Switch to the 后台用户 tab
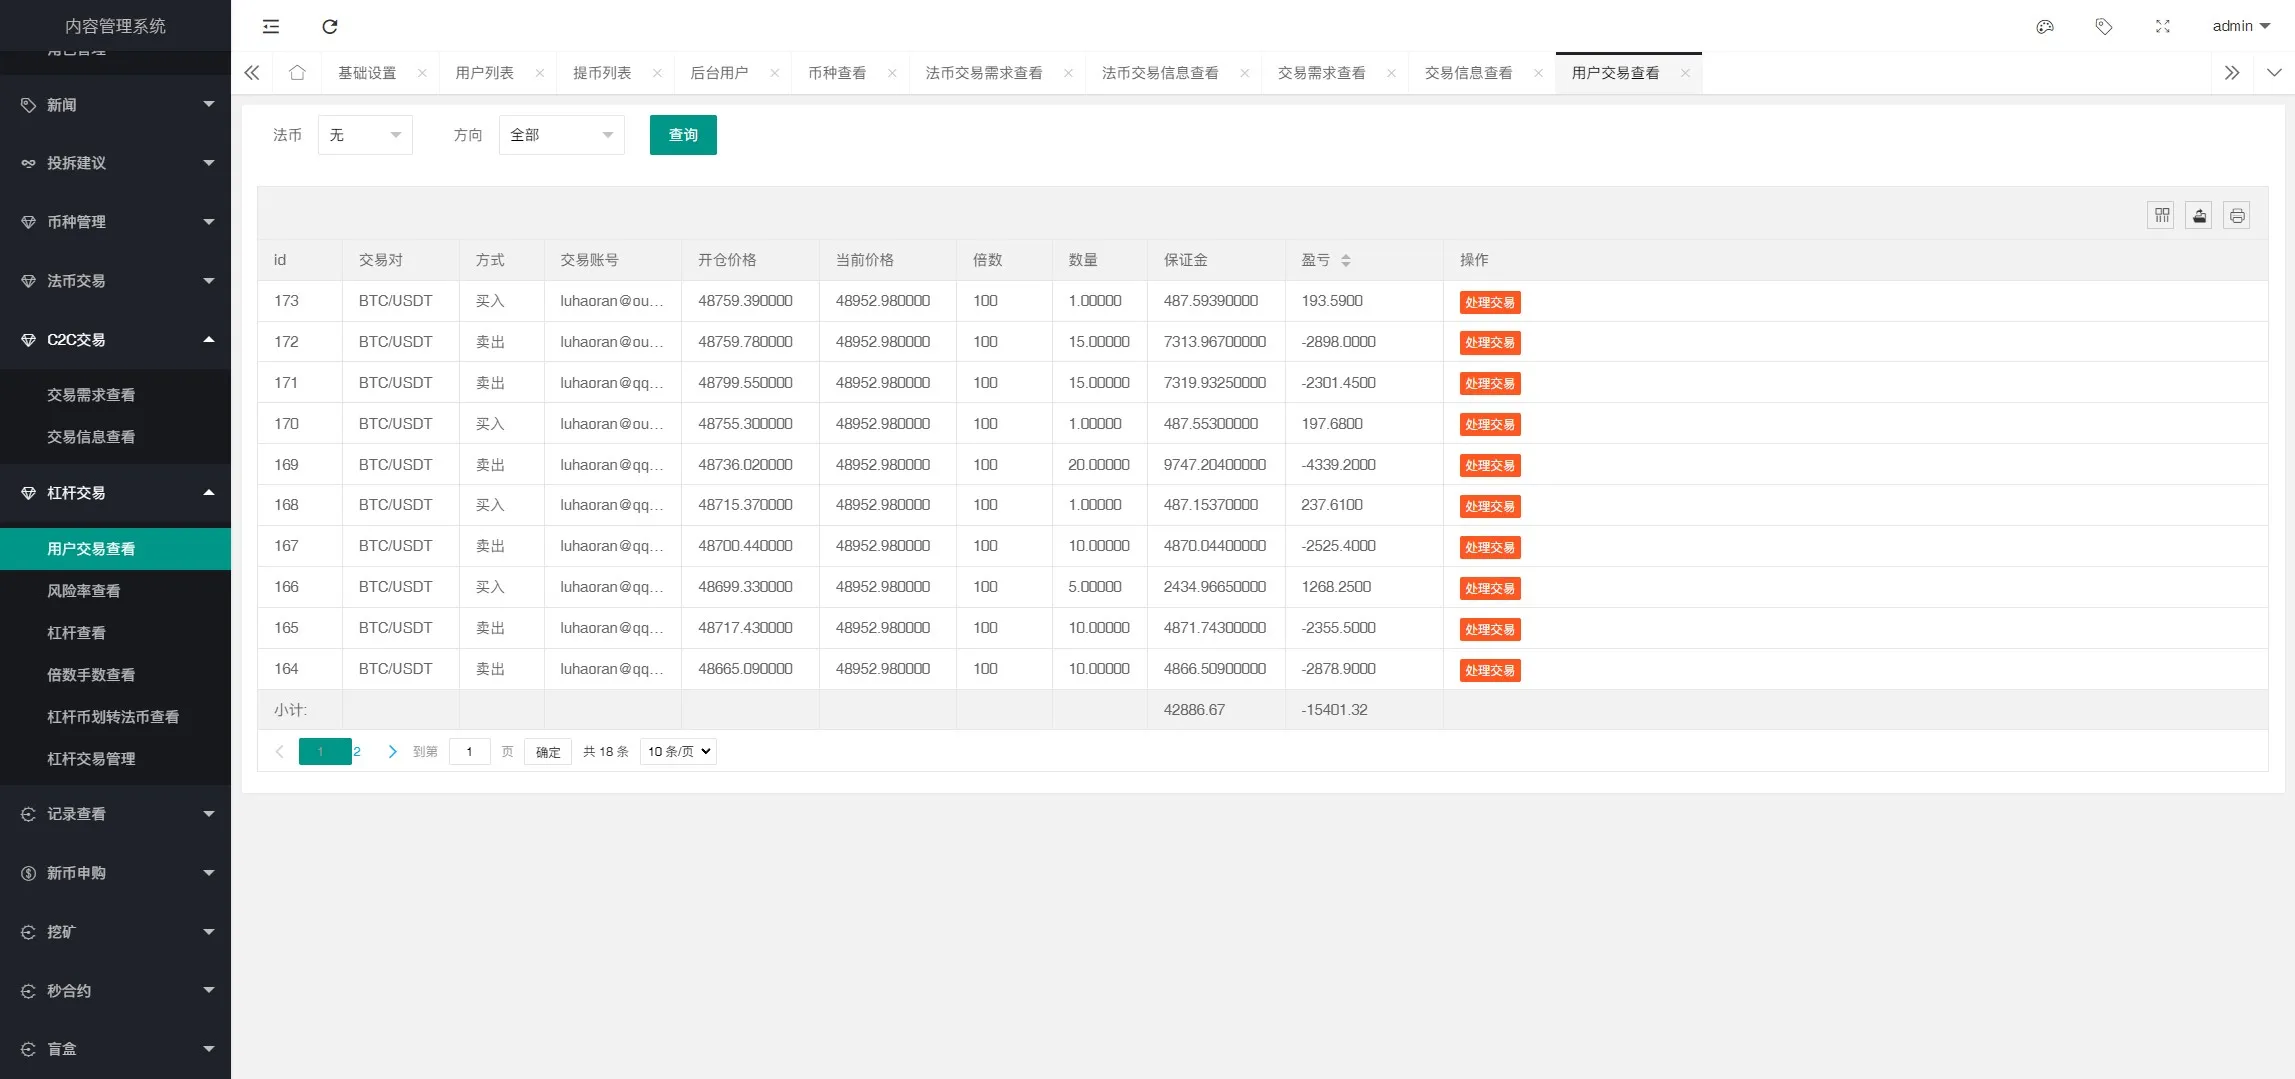Image resolution: width=2295 pixels, height=1079 pixels. pos(720,73)
